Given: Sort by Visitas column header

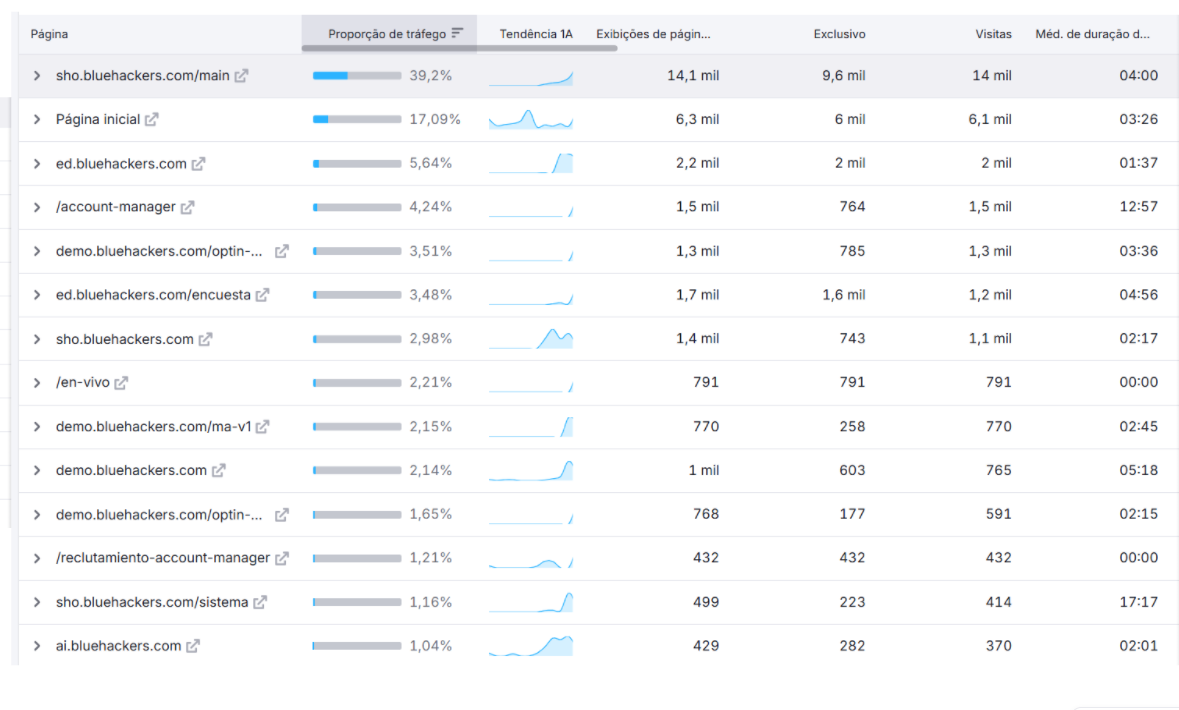Looking at the screenshot, I should coord(993,34).
